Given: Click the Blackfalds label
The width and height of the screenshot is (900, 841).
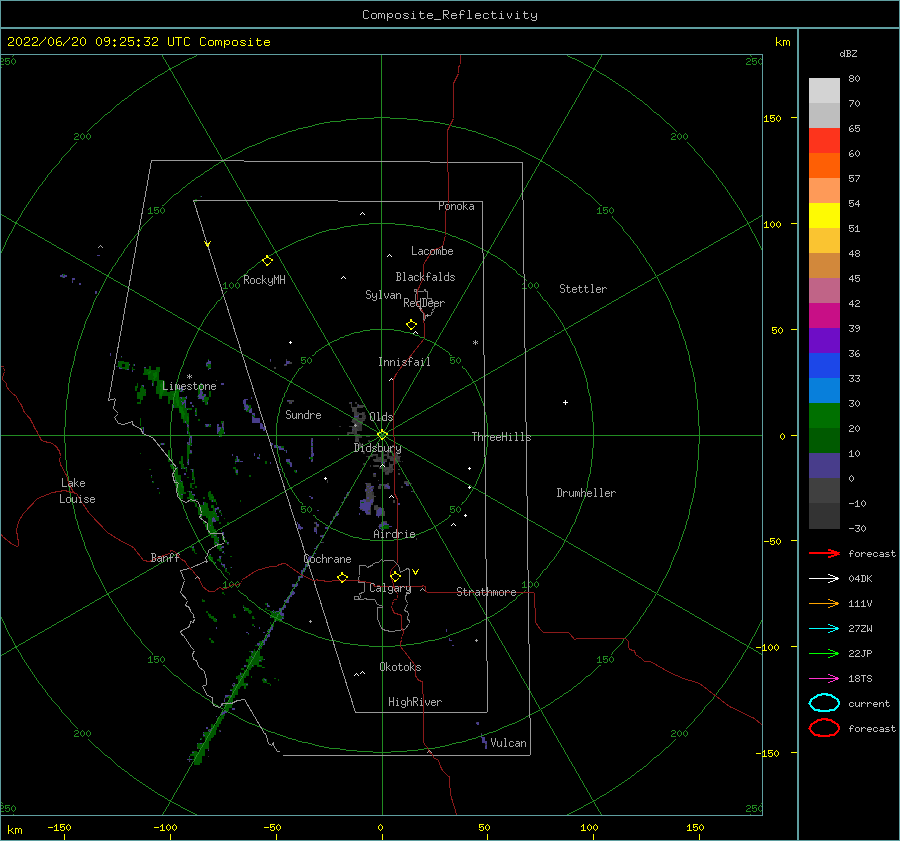Looking at the screenshot, I should [425, 277].
